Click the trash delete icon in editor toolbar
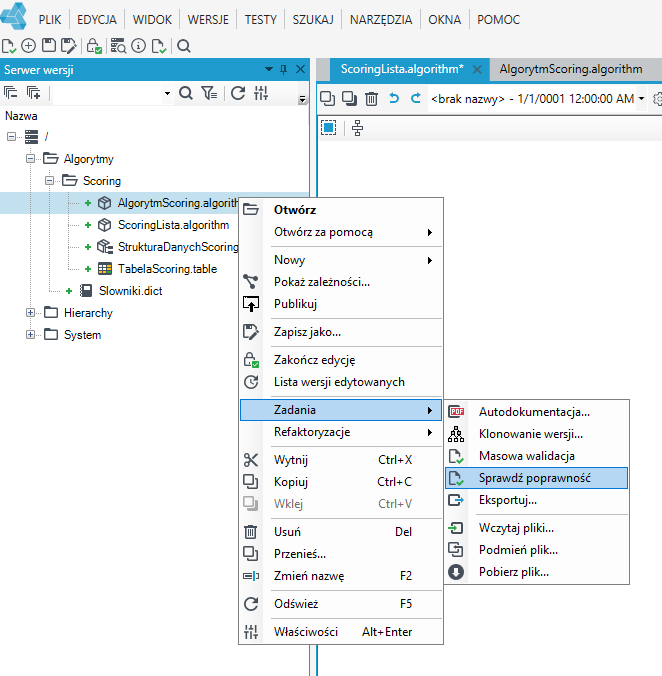This screenshot has width=662, height=676. click(x=372, y=99)
